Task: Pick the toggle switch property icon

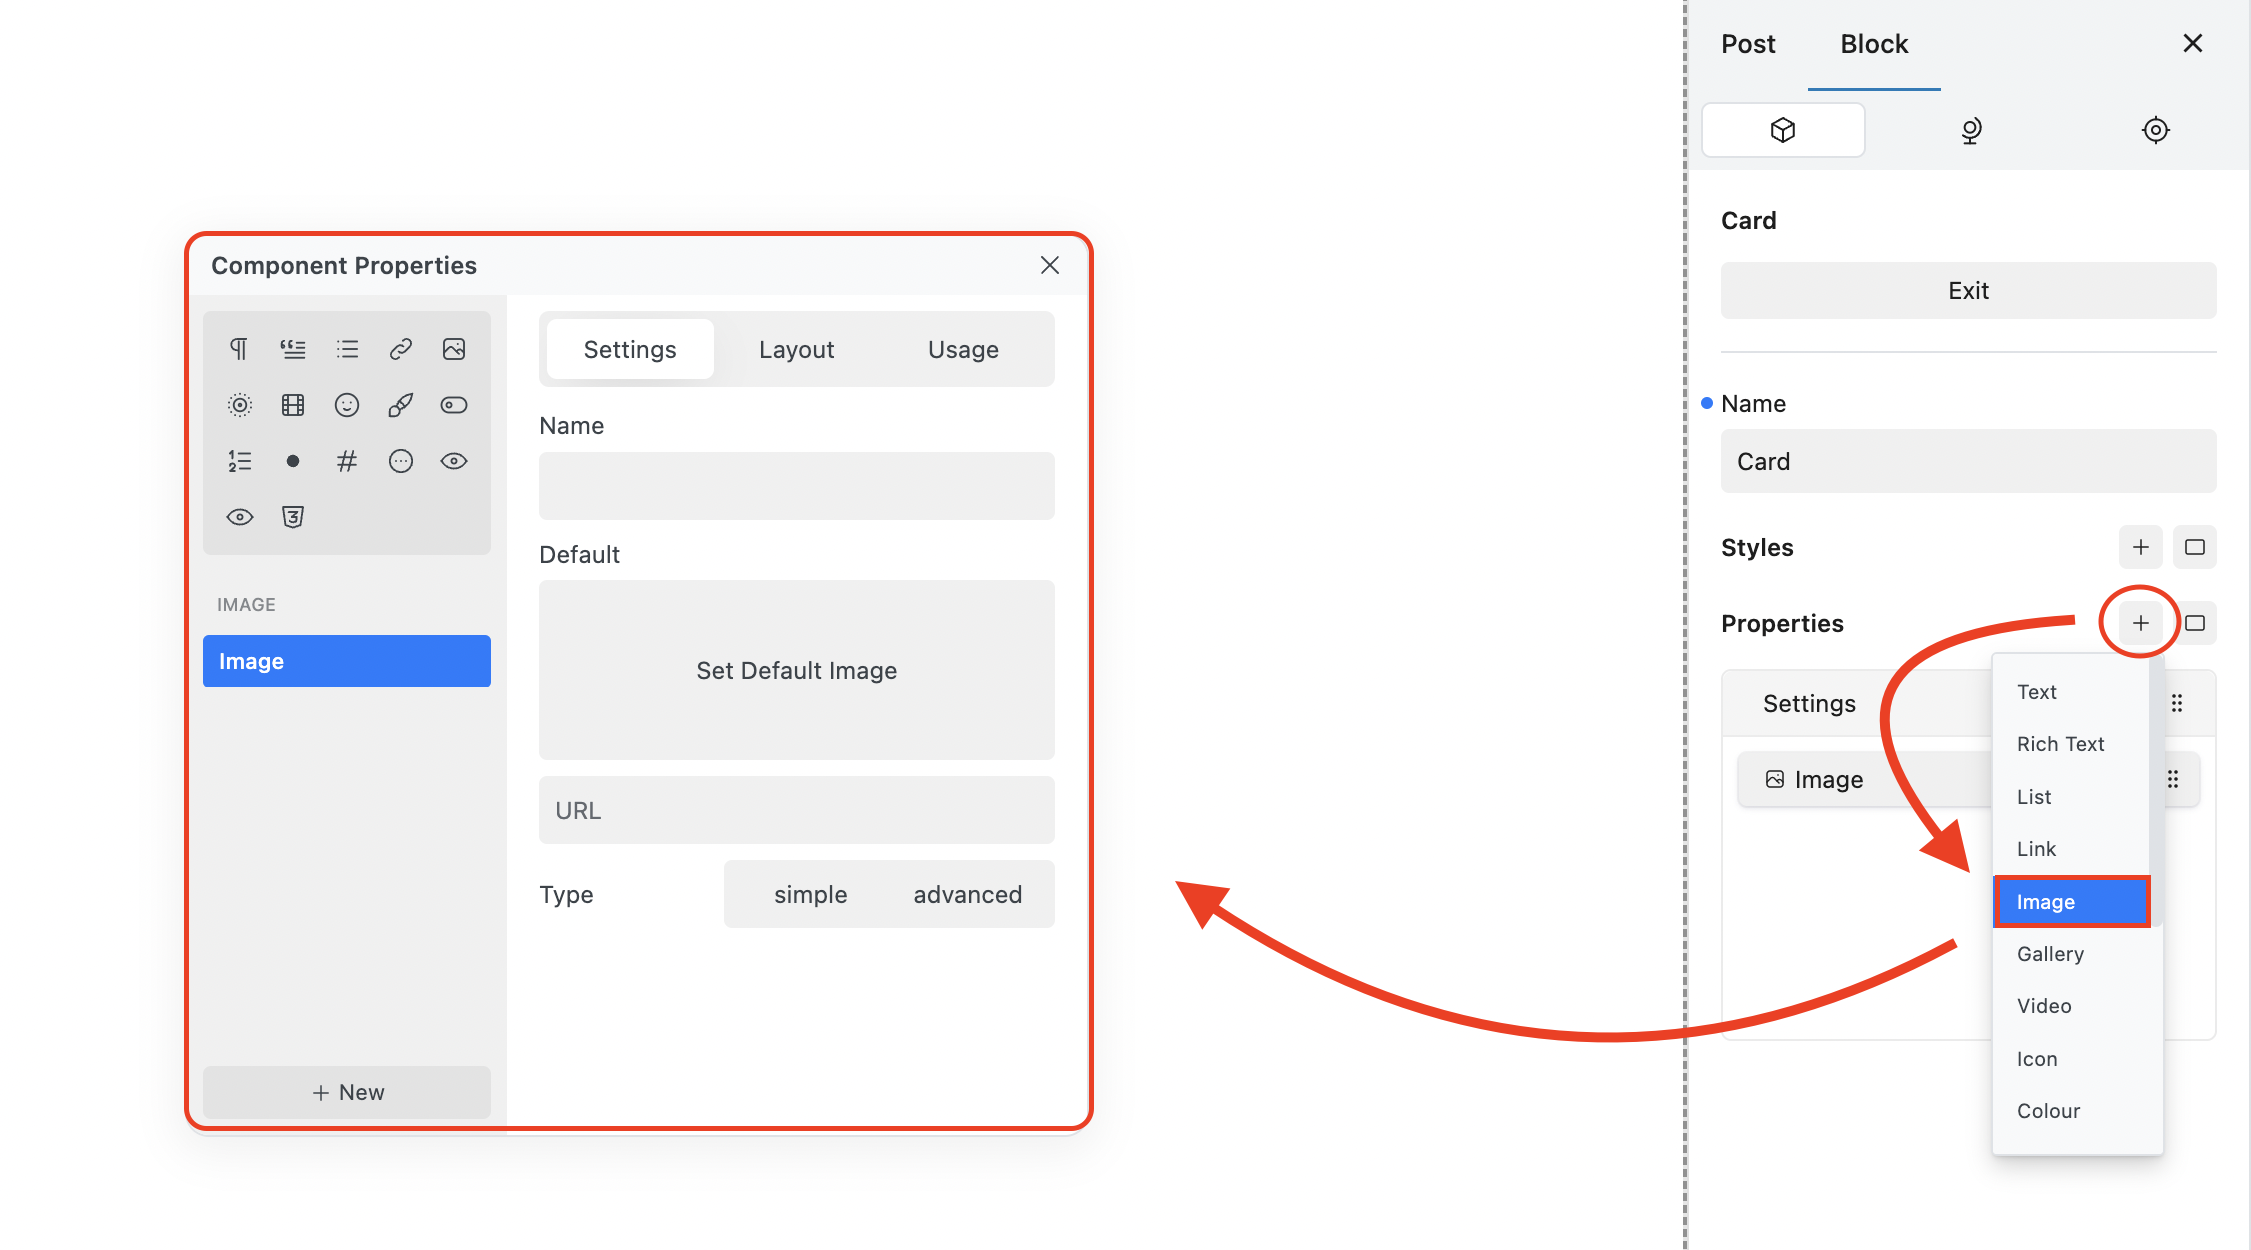Action: (454, 405)
